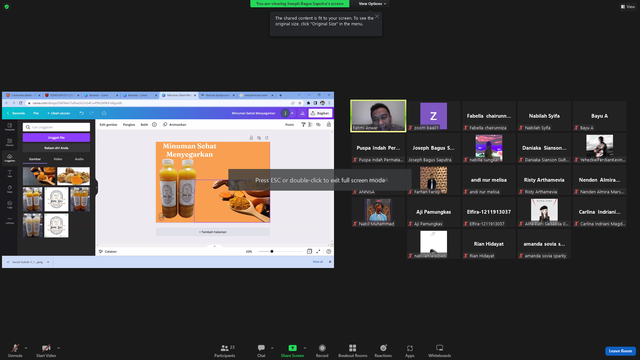Select Nabilah Syifa's participant tile
The height and width of the screenshot is (360, 640).
pos(544,116)
